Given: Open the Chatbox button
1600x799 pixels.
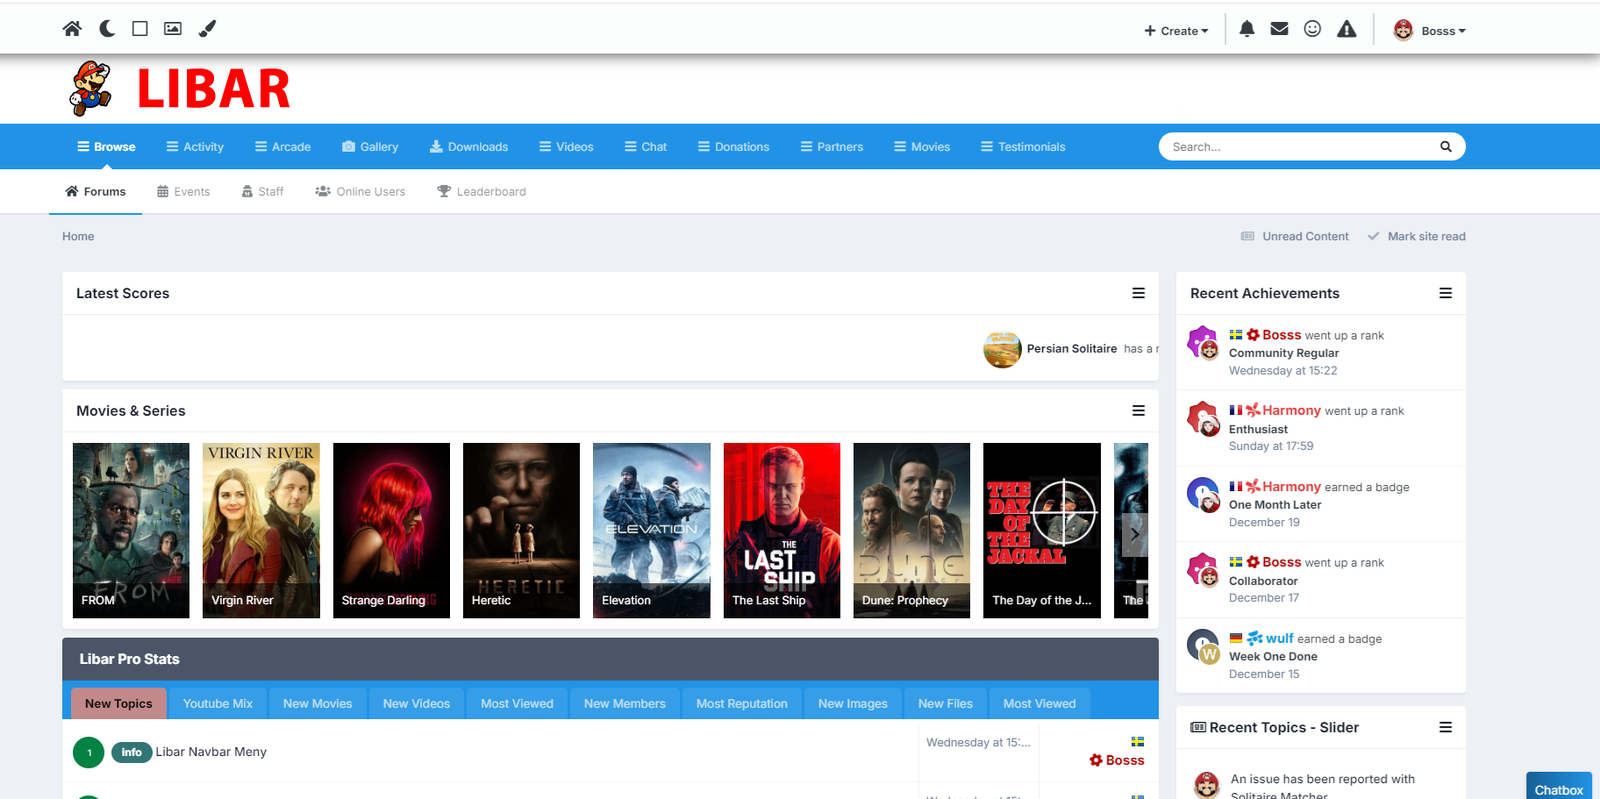Looking at the screenshot, I should point(1558,789).
